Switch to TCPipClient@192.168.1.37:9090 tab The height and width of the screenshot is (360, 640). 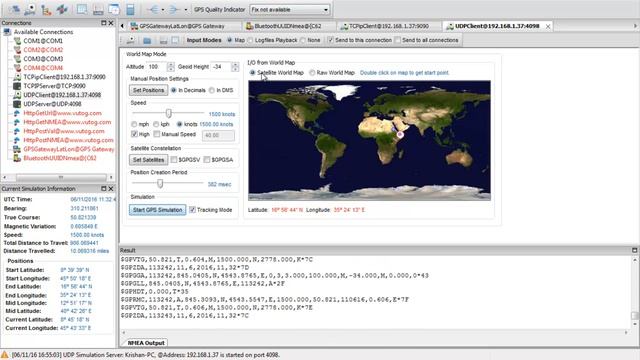tap(389, 26)
